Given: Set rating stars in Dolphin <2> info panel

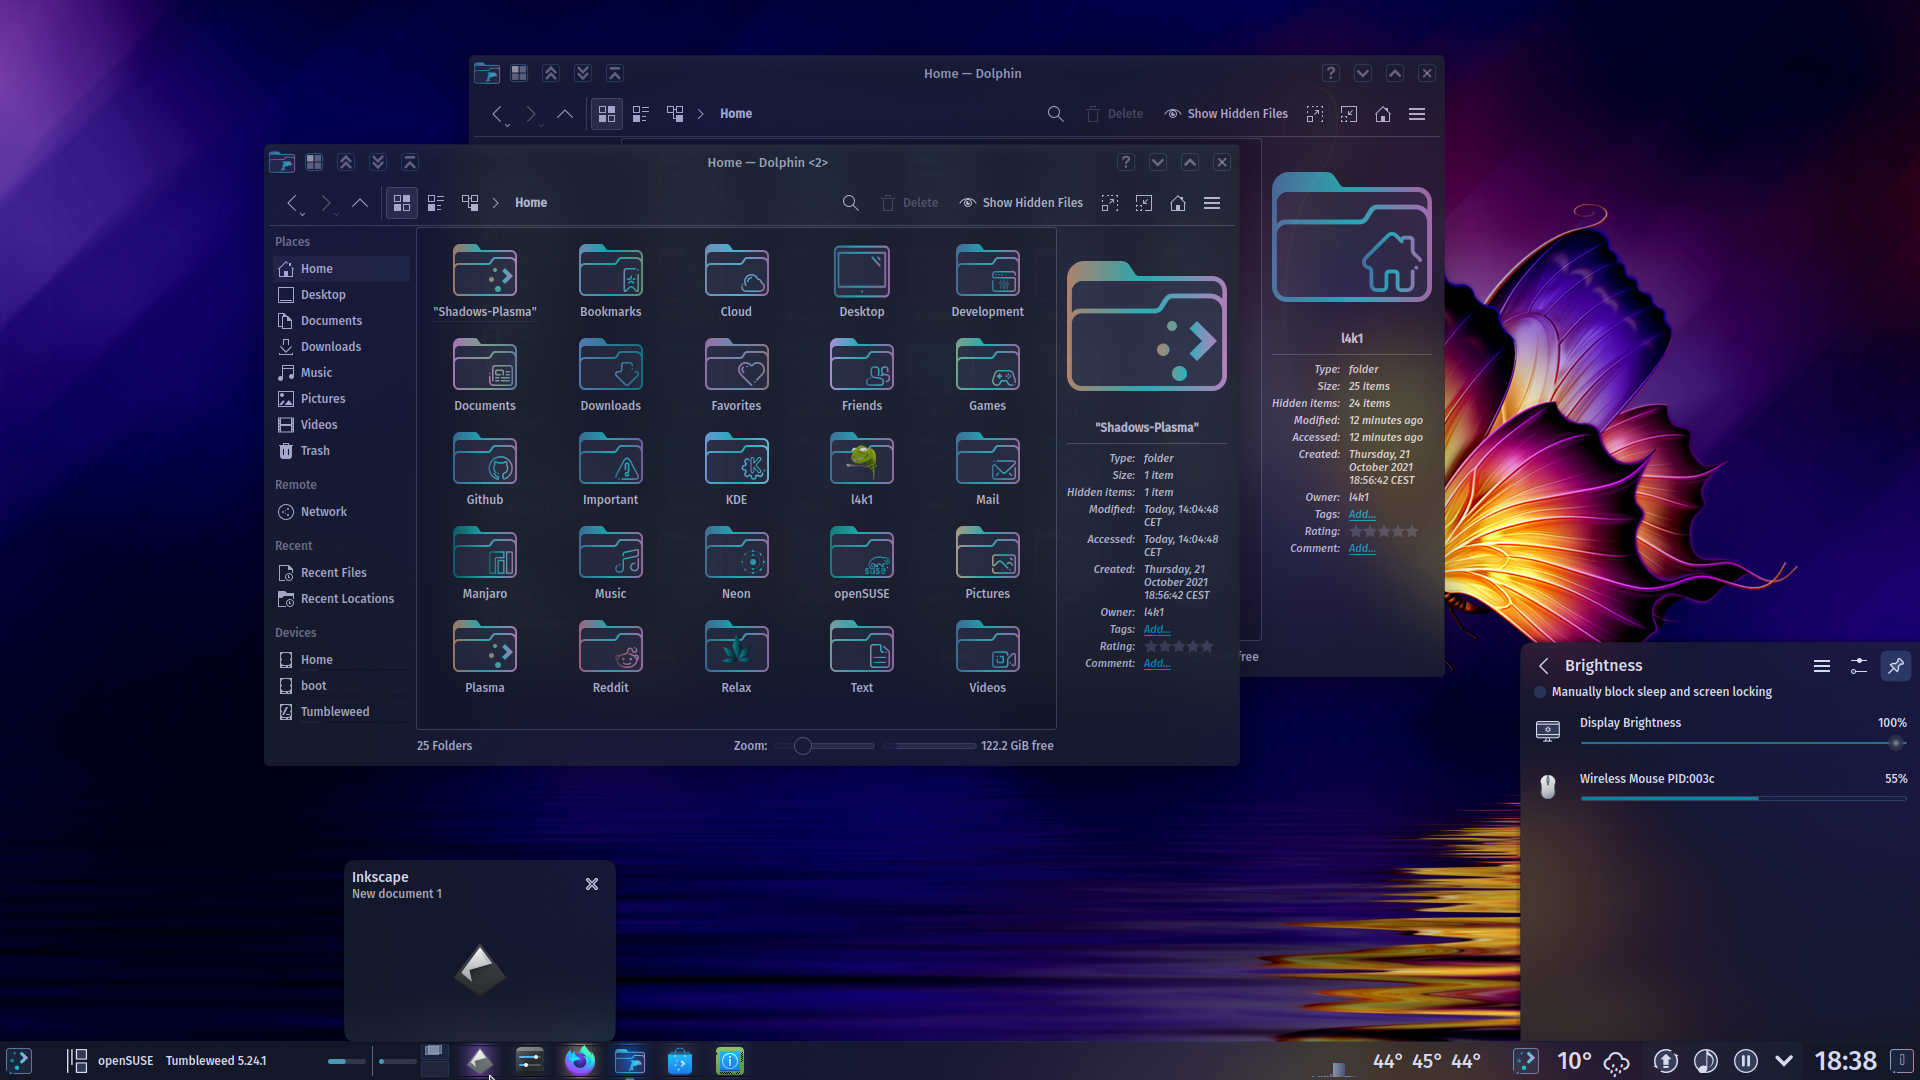Looking at the screenshot, I should (x=1178, y=647).
